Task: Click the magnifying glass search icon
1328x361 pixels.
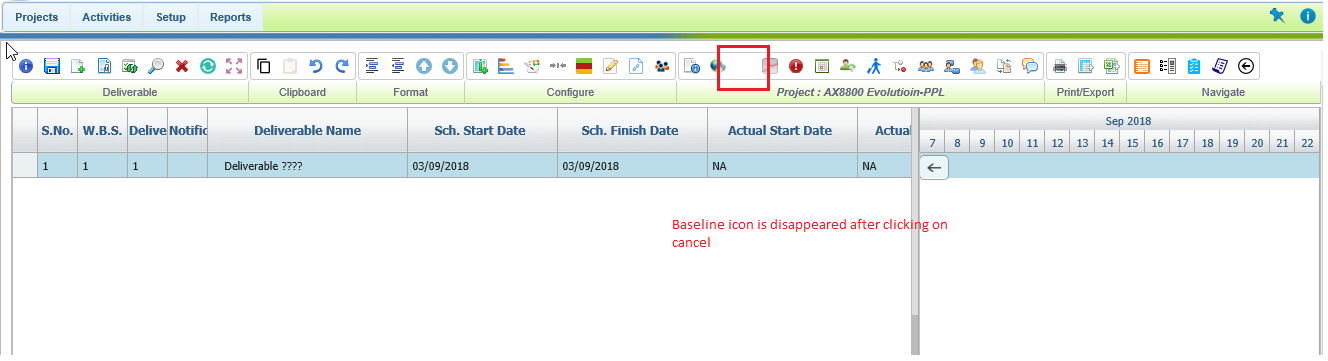Action: (x=156, y=66)
